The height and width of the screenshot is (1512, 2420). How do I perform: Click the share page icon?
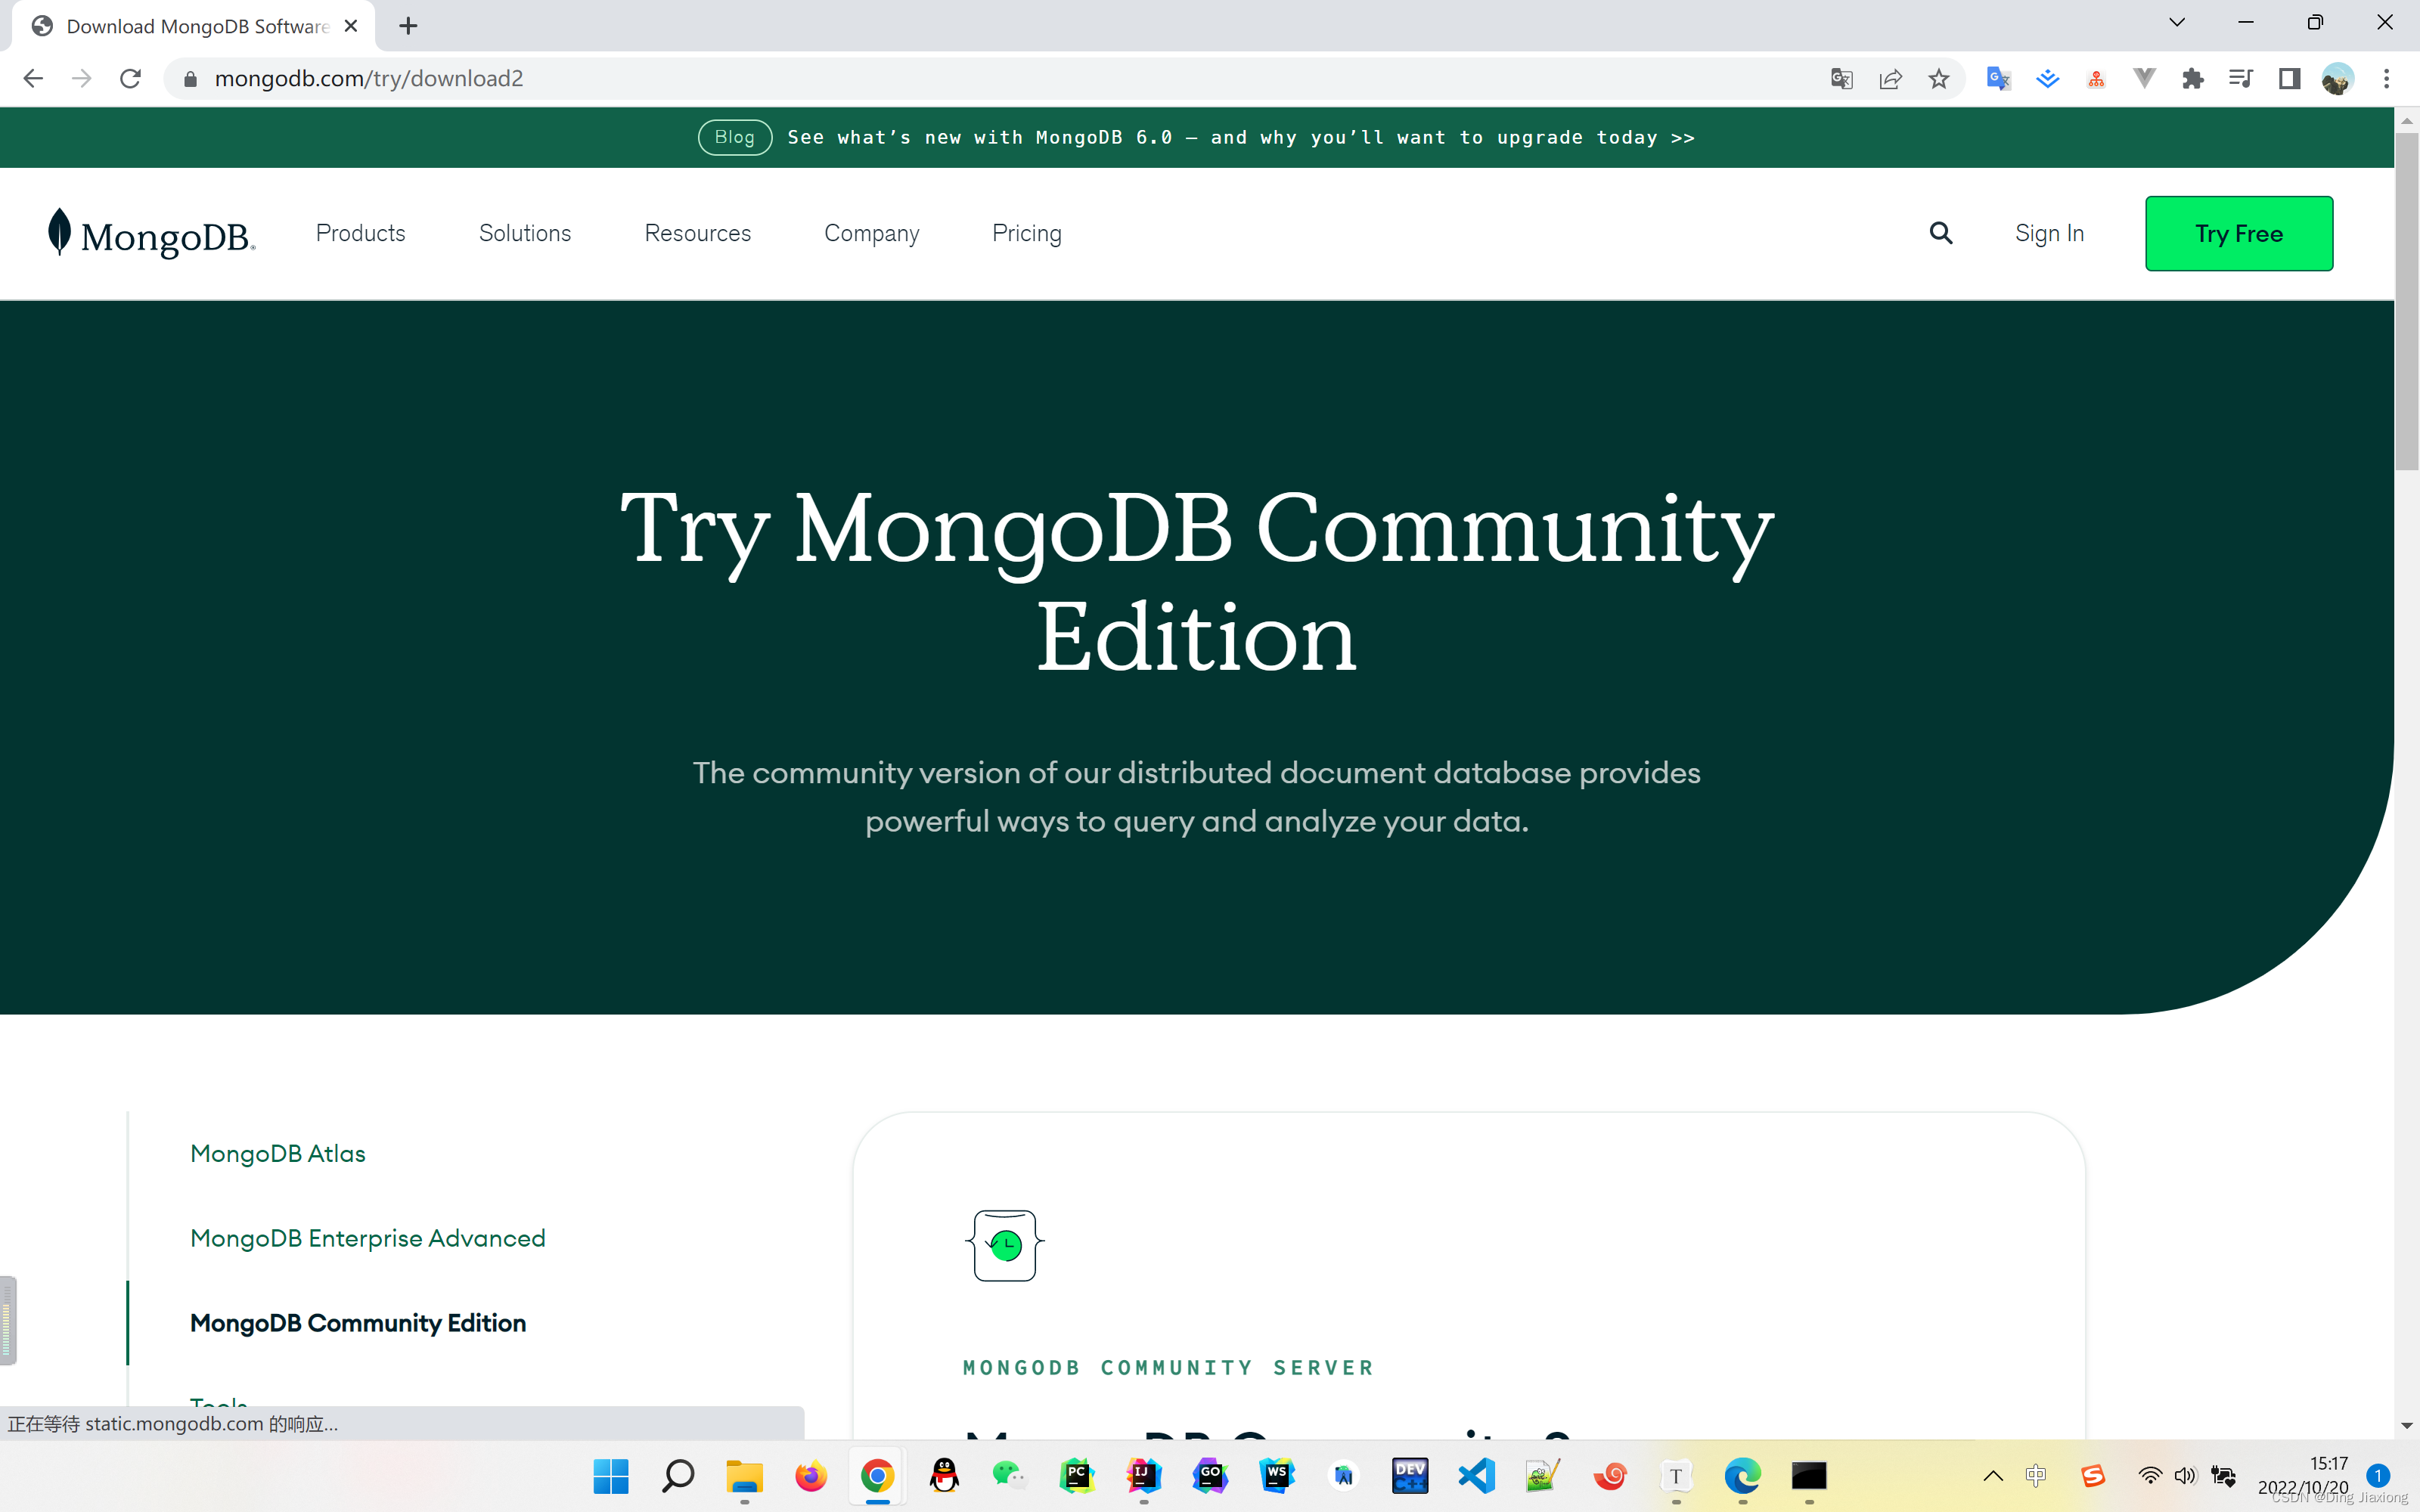tap(1890, 78)
